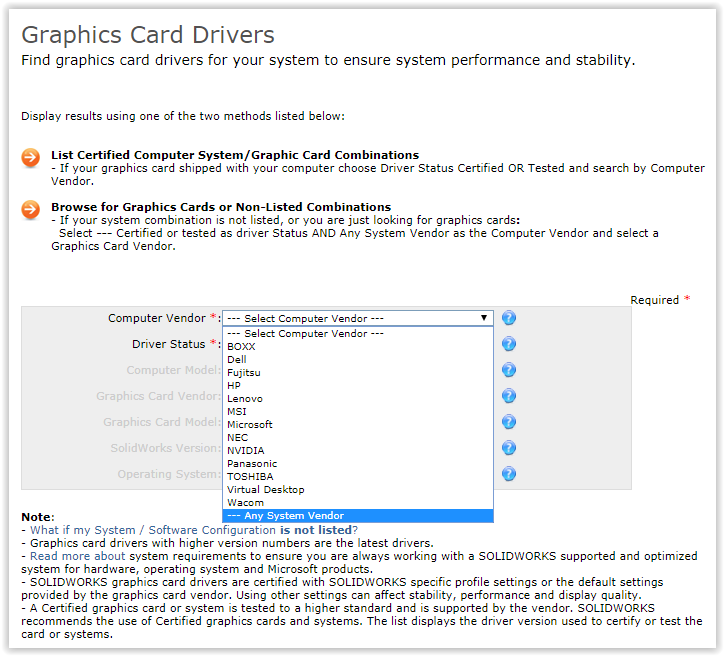
Task: Pick Fujitsu in the vendor dropdown
Action: [358, 373]
